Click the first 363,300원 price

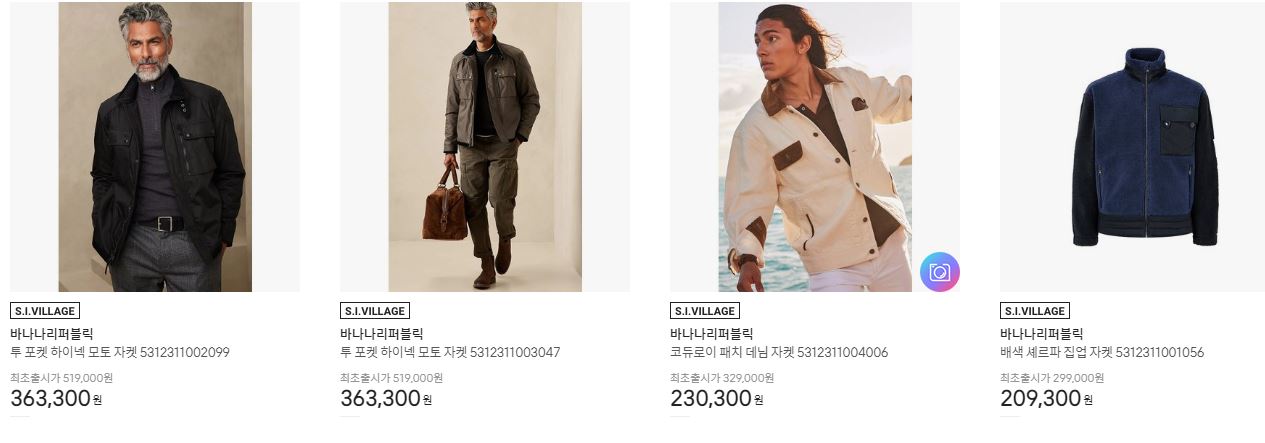pos(56,398)
